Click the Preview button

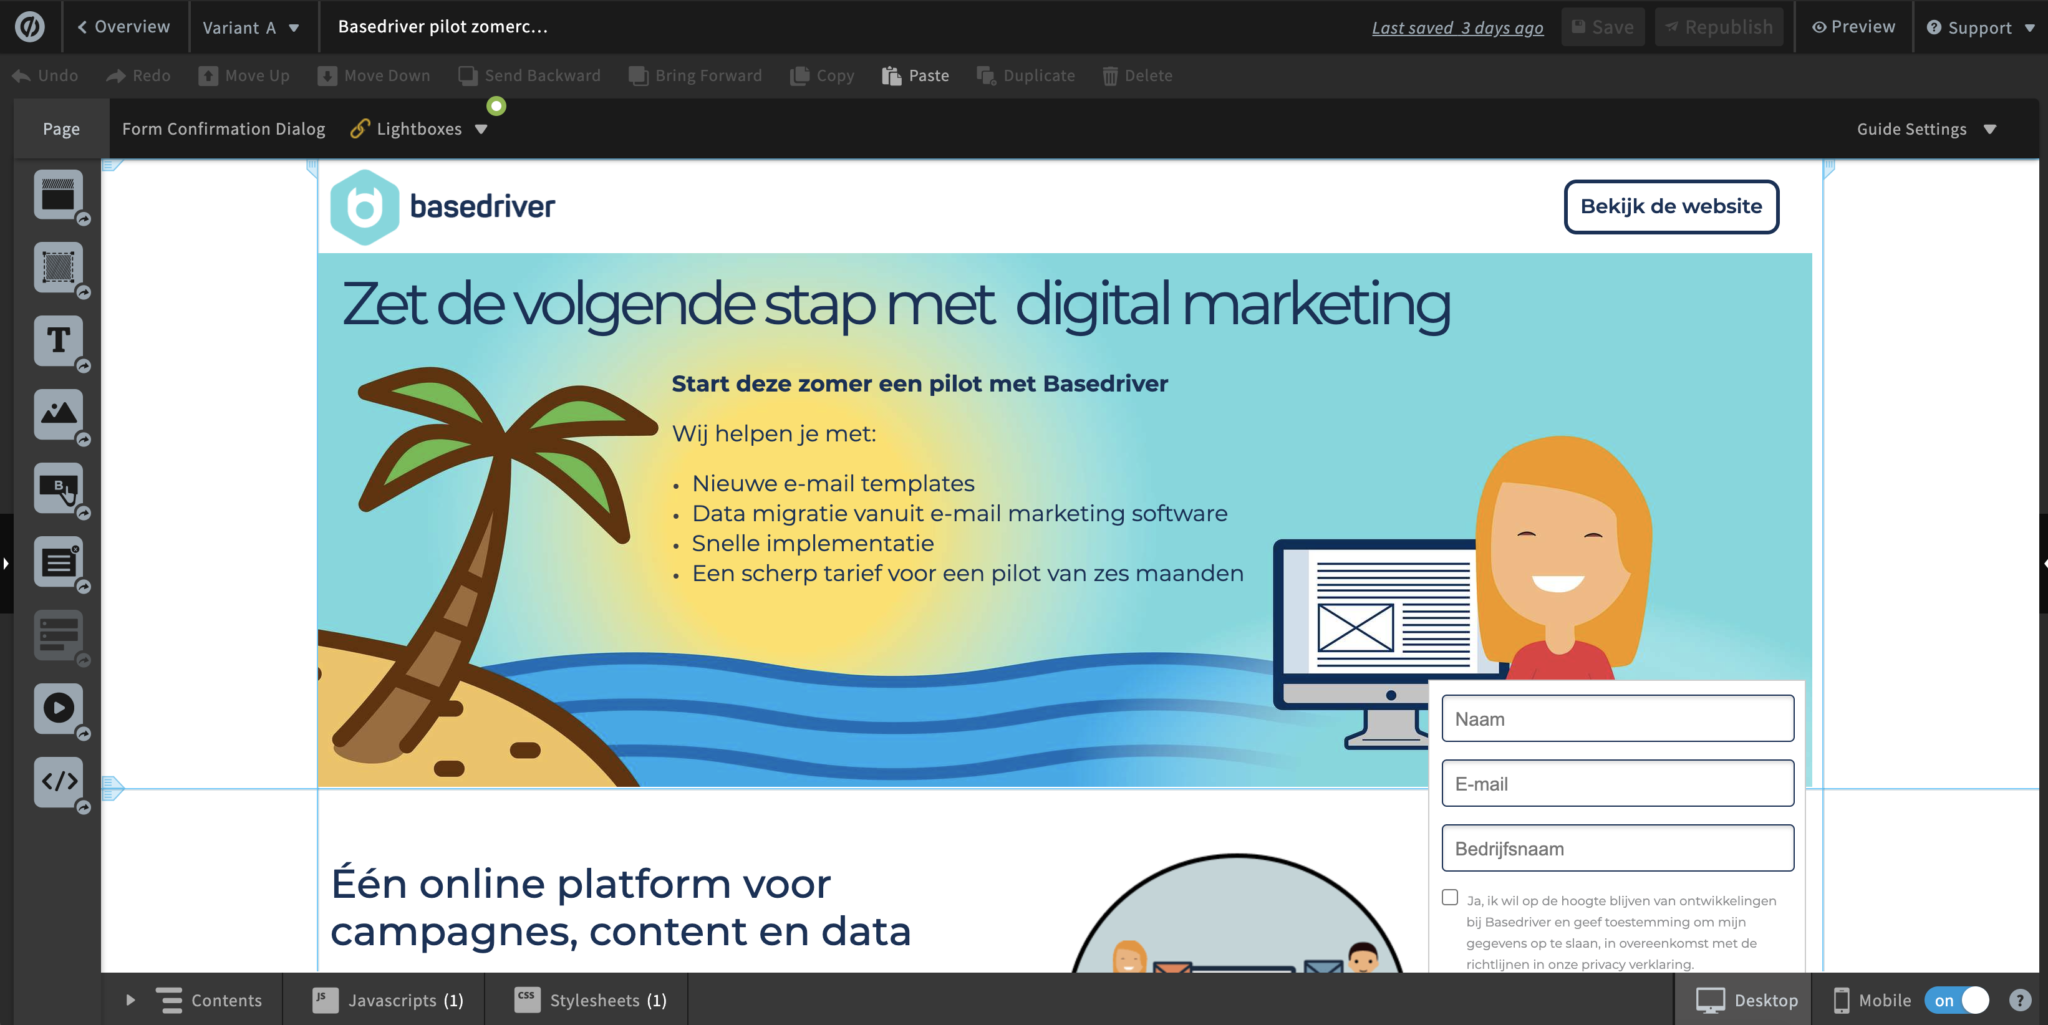tap(1854, 27)
